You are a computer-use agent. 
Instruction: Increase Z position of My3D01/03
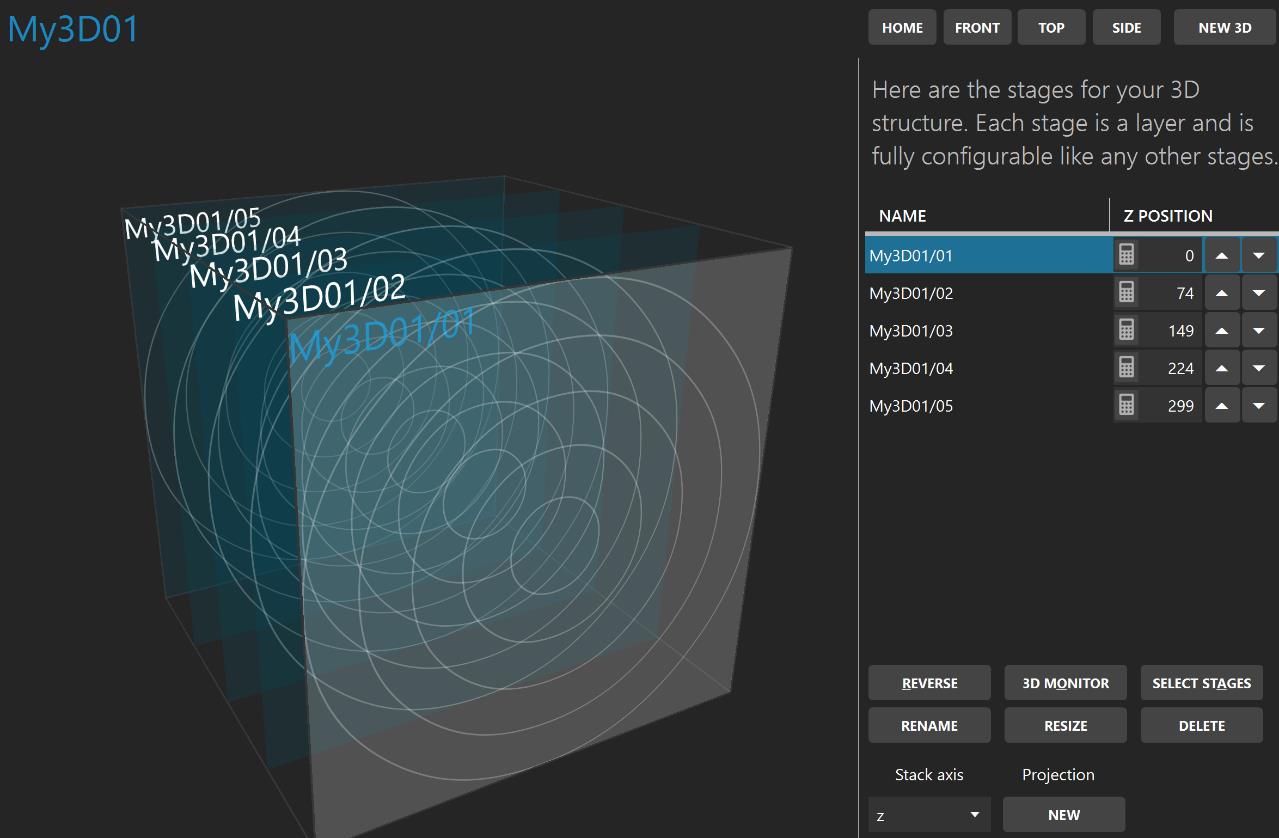pyautogui.click(x=1222, y=331)
